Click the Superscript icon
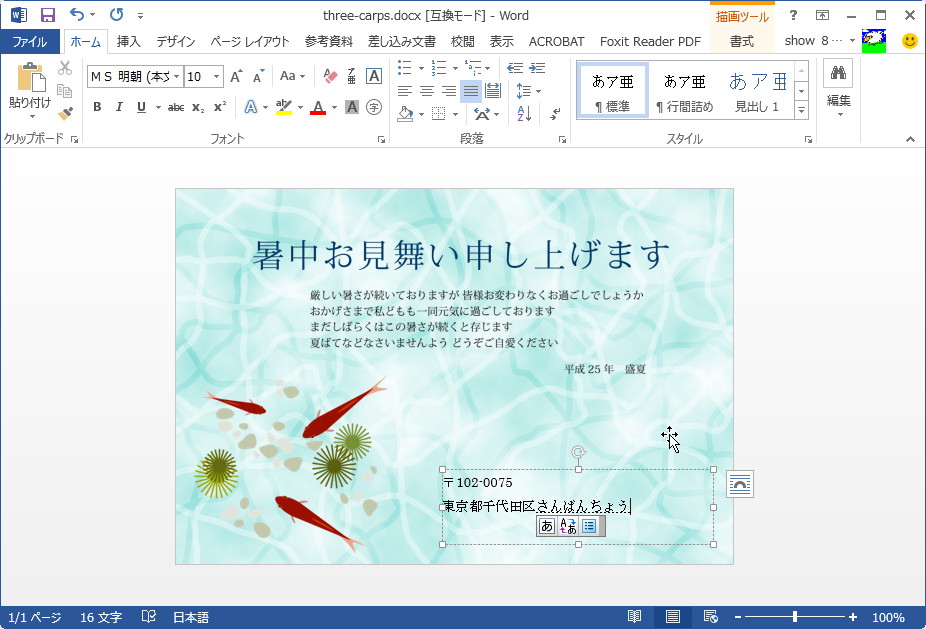The width and height of the screenshot is (926, 629). [220, 105]
